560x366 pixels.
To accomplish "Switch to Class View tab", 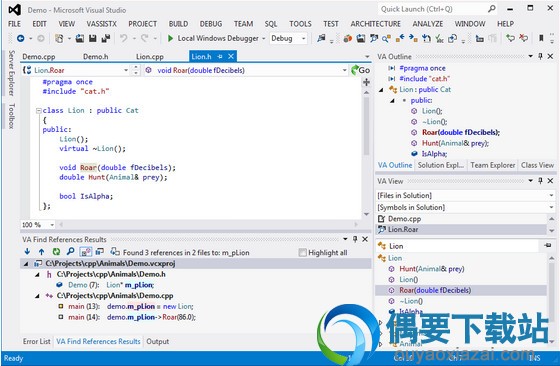I will click(x=537, y=165).
